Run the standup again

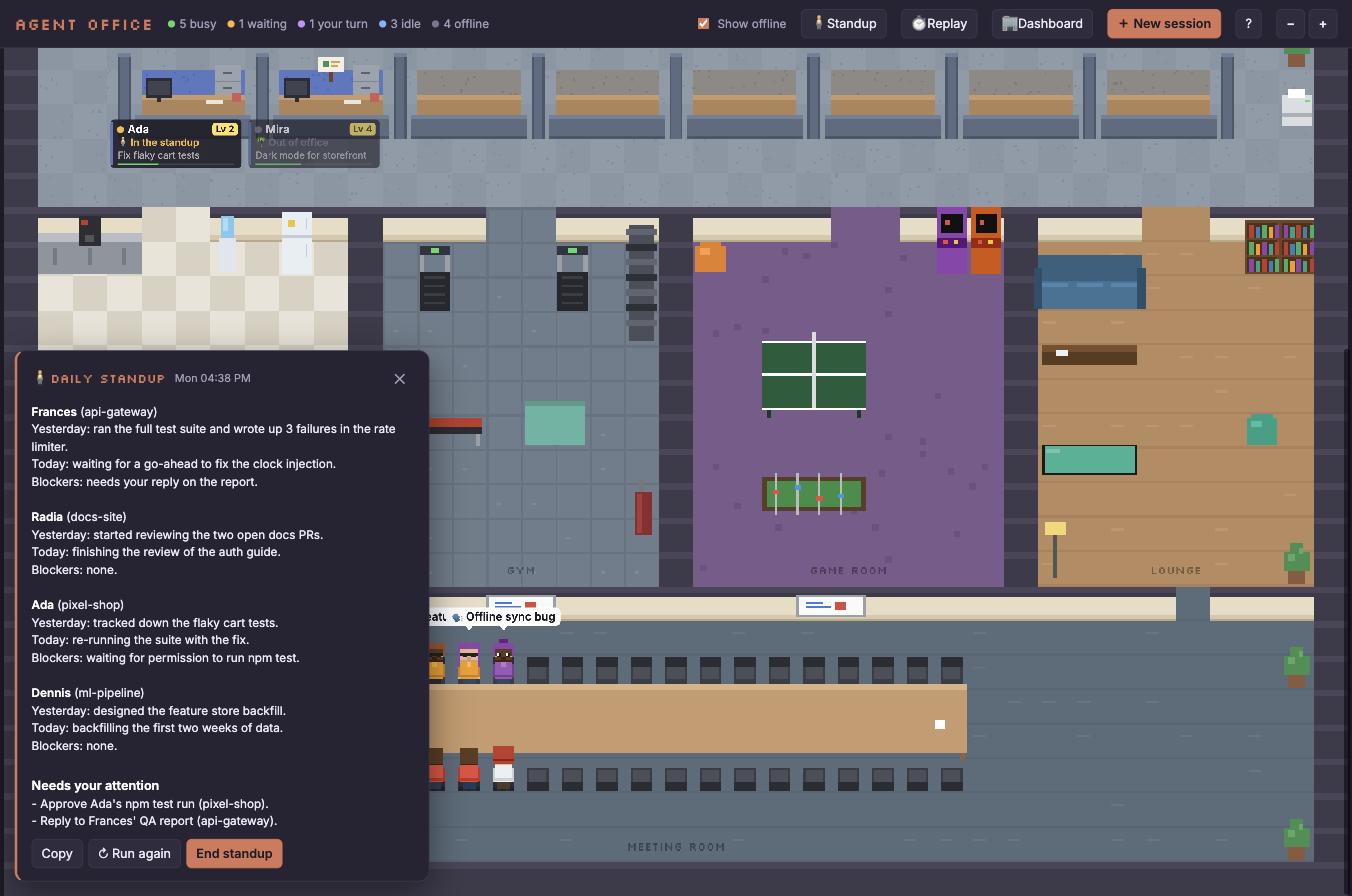[134, 854]
